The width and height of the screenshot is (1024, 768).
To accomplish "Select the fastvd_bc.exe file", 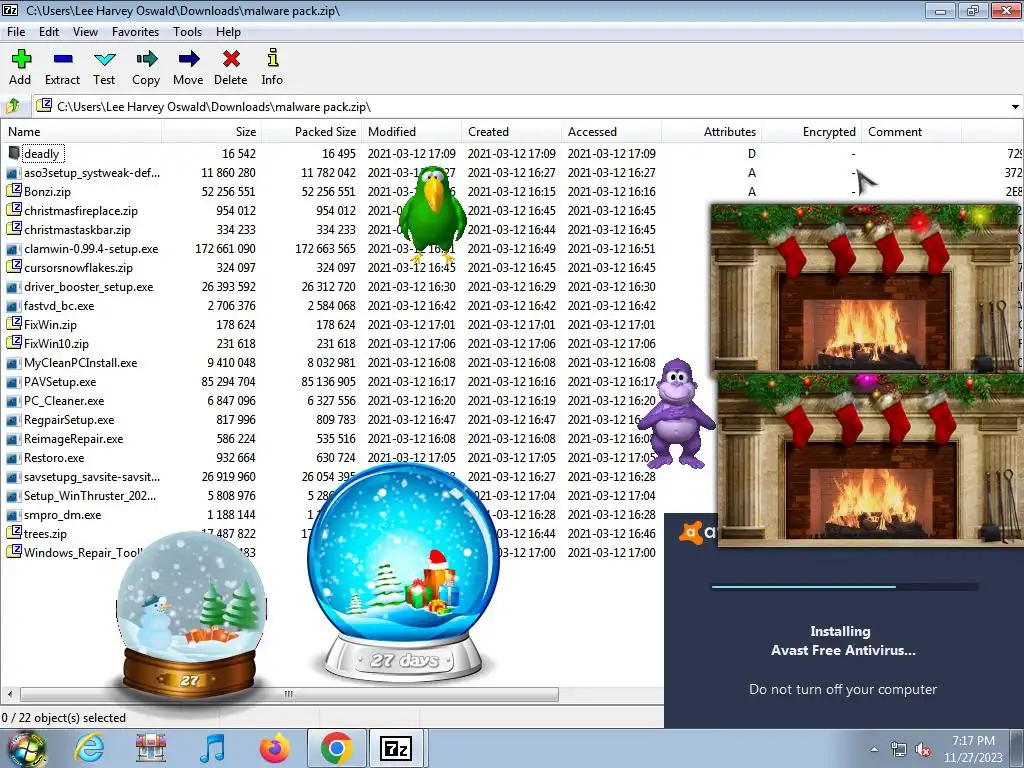I will [x=59, y=306].
